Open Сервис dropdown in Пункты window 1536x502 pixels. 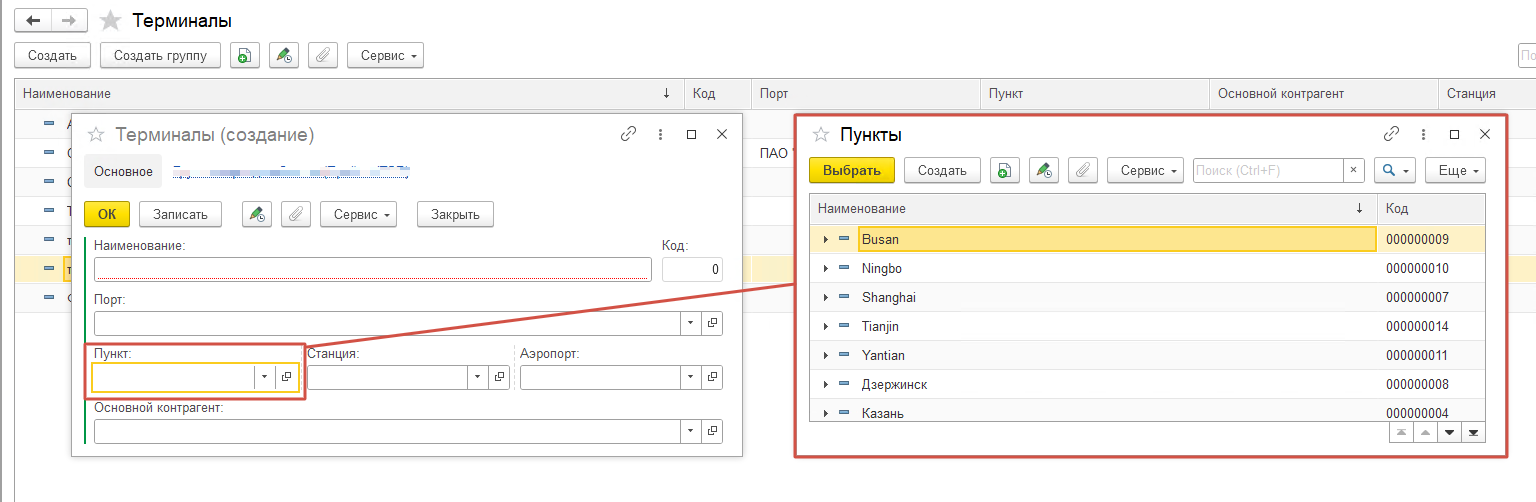[1145, 171]
